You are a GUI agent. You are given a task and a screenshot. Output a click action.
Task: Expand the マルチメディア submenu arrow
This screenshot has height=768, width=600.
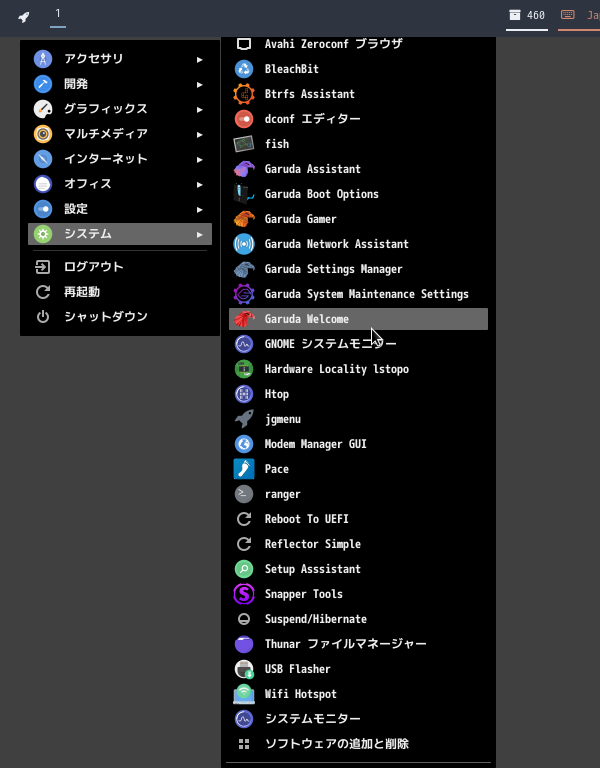[200, 135]
